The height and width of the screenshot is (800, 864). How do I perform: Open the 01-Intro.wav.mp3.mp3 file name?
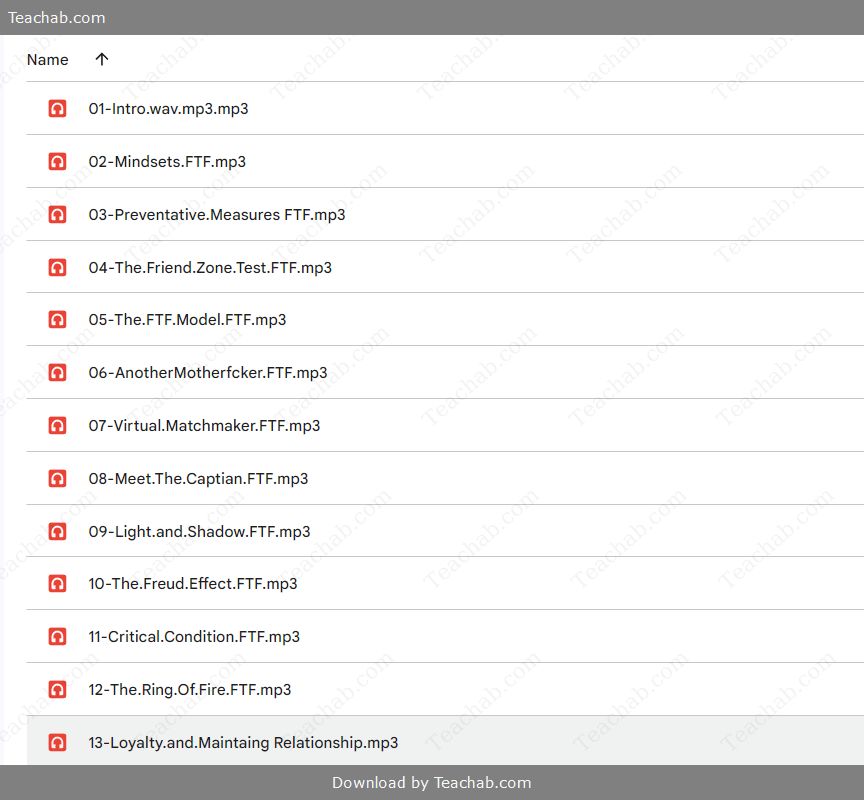pyautogui.click(x=168, y=109)
